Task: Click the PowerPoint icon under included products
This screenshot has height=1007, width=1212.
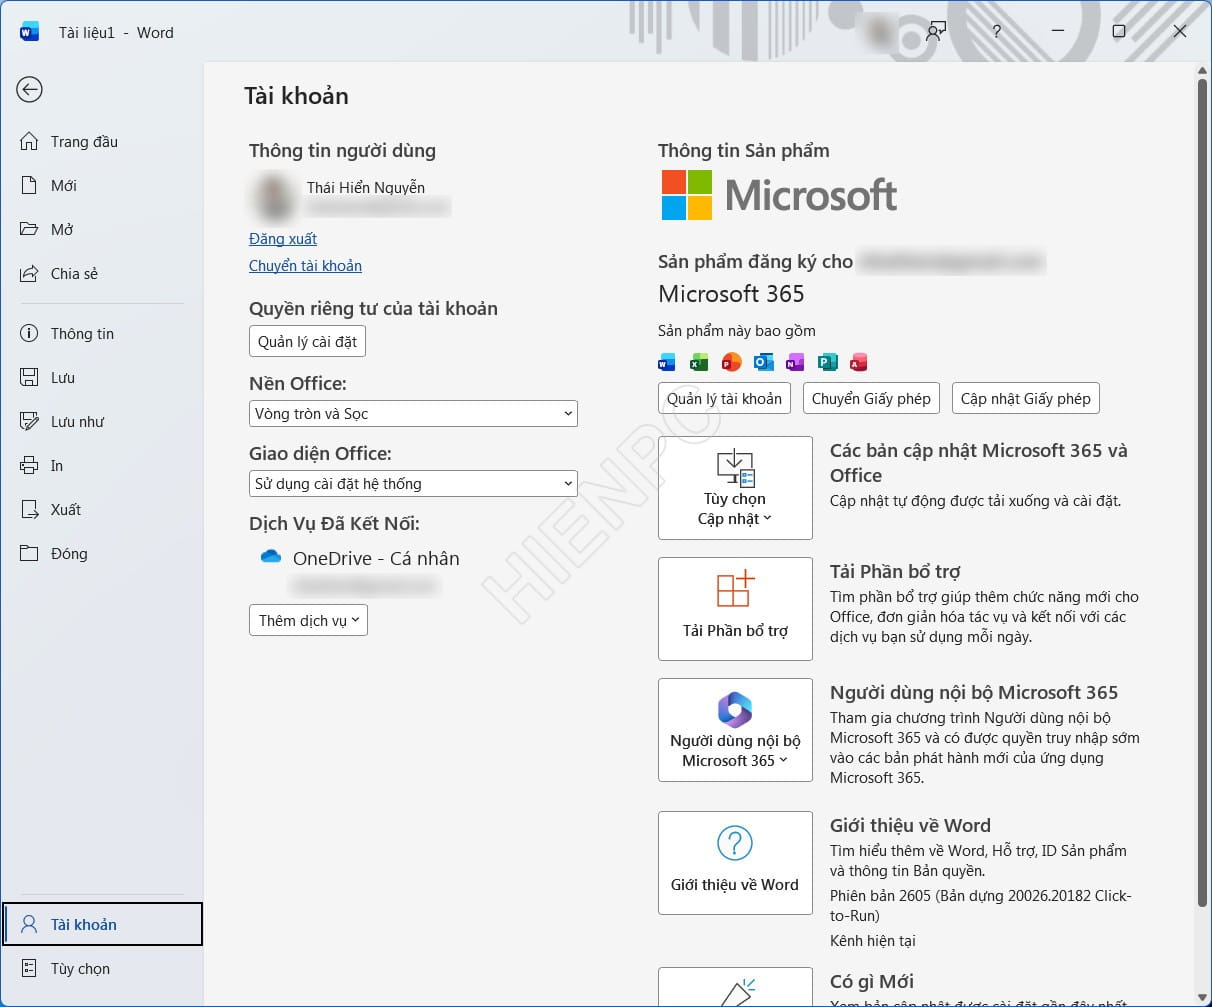Action: point(731,362)
